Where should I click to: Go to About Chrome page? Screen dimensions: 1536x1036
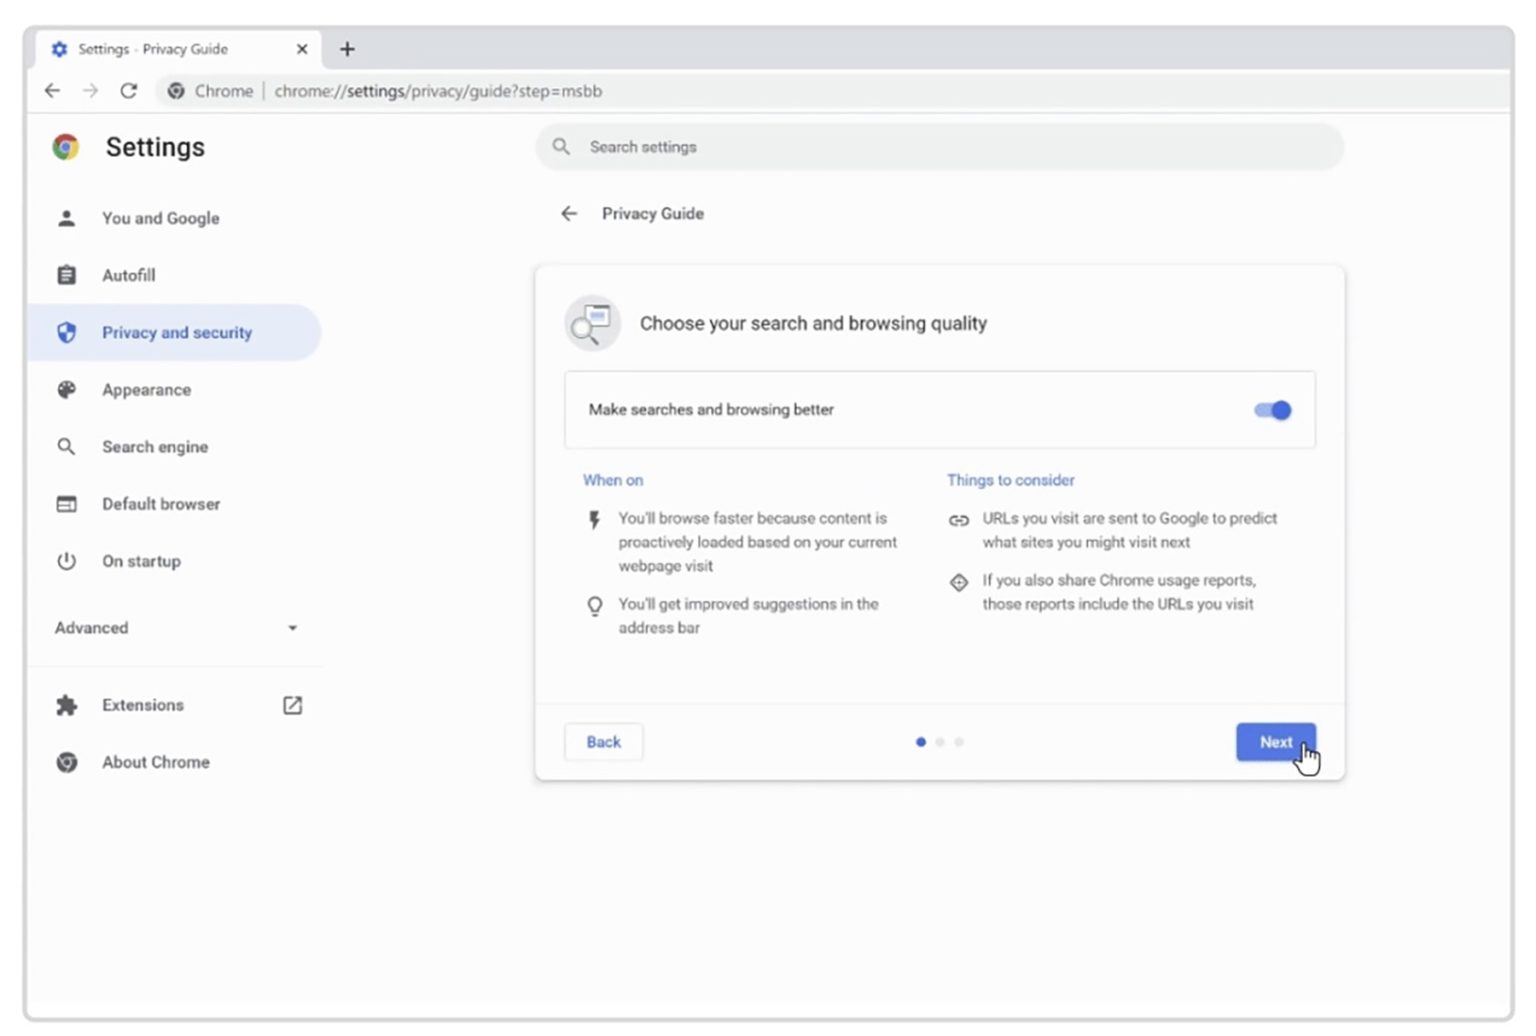coord(155,762)
